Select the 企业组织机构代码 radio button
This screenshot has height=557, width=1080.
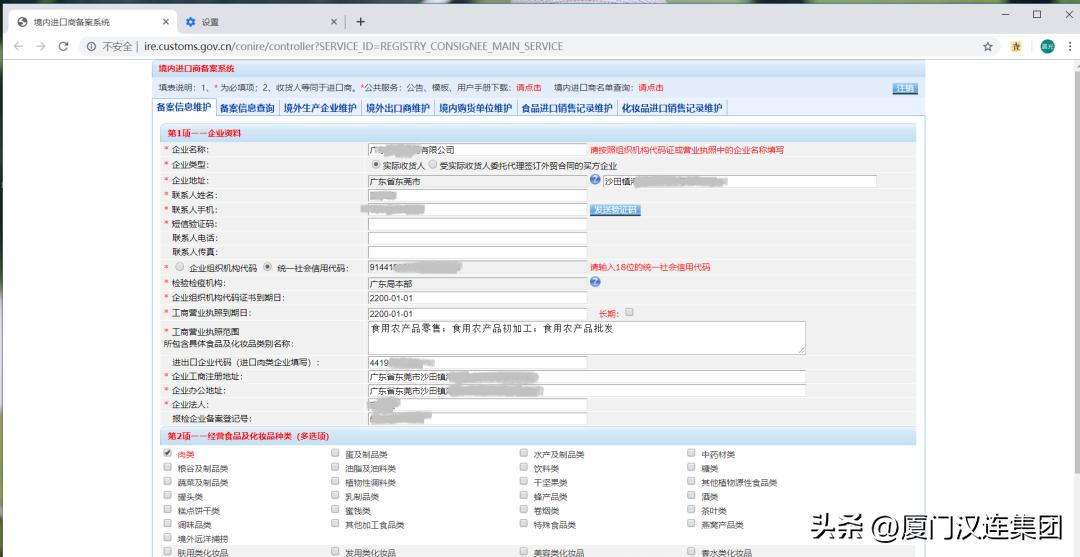tap(180, 267)
